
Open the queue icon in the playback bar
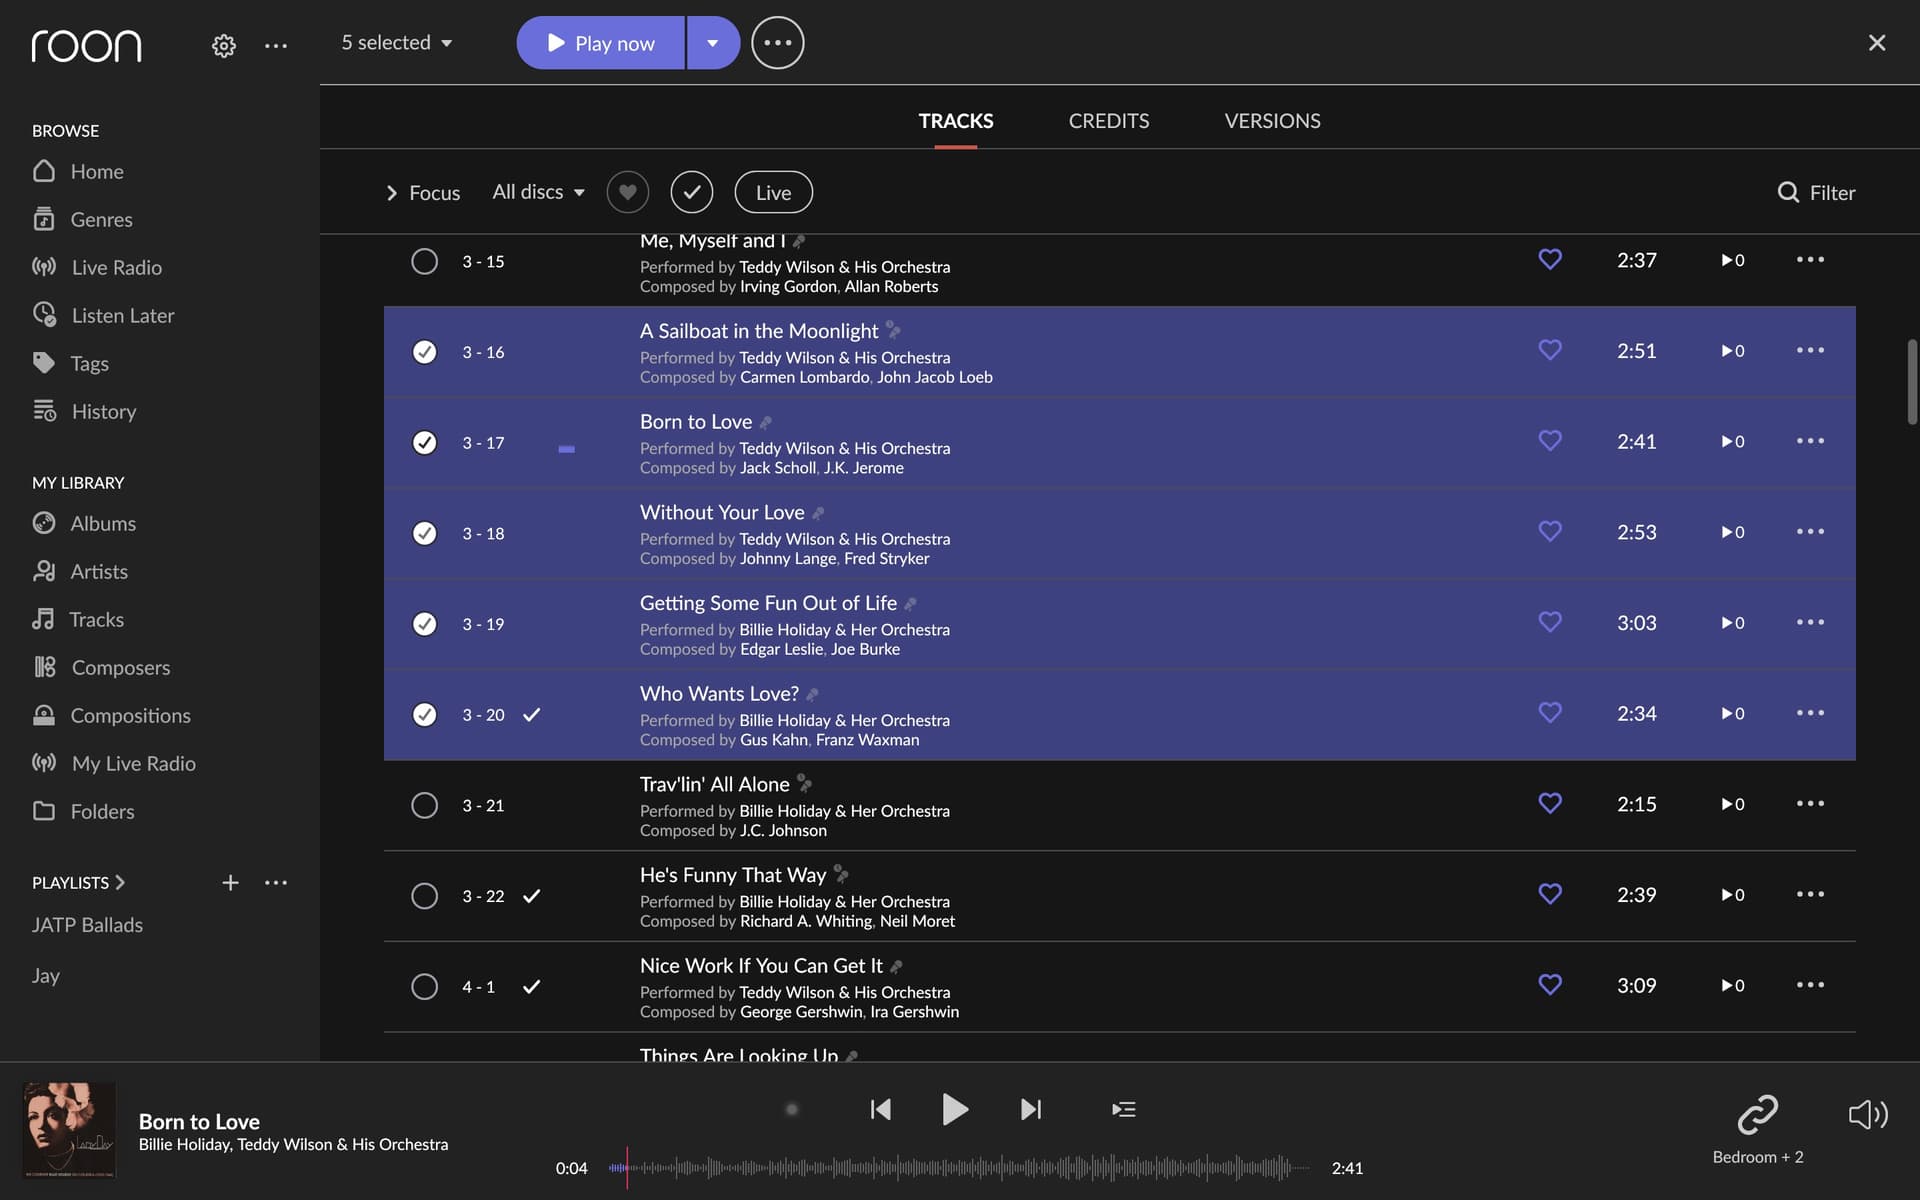click(1123, 1109)
